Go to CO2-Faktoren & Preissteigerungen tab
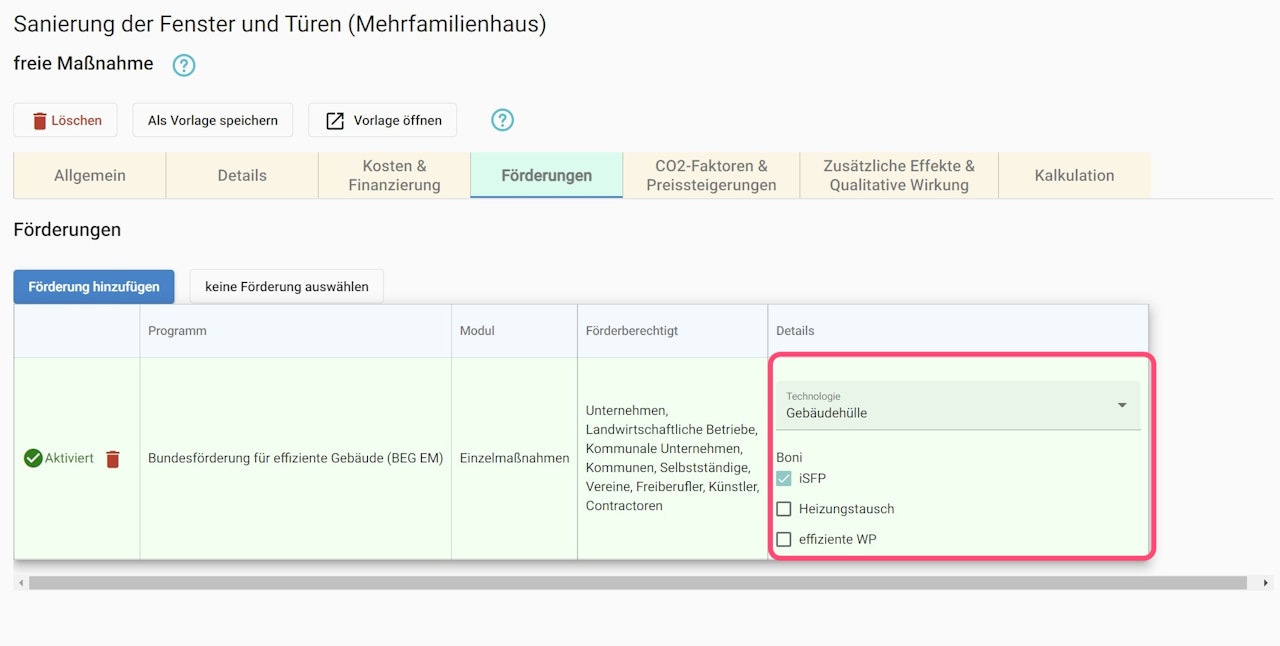Screen dimensions: 1280x646 (711, 176)
